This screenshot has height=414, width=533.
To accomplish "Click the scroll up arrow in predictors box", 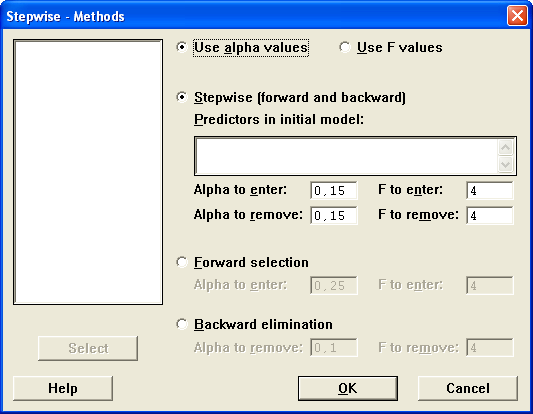I will (x=505, y=147).
